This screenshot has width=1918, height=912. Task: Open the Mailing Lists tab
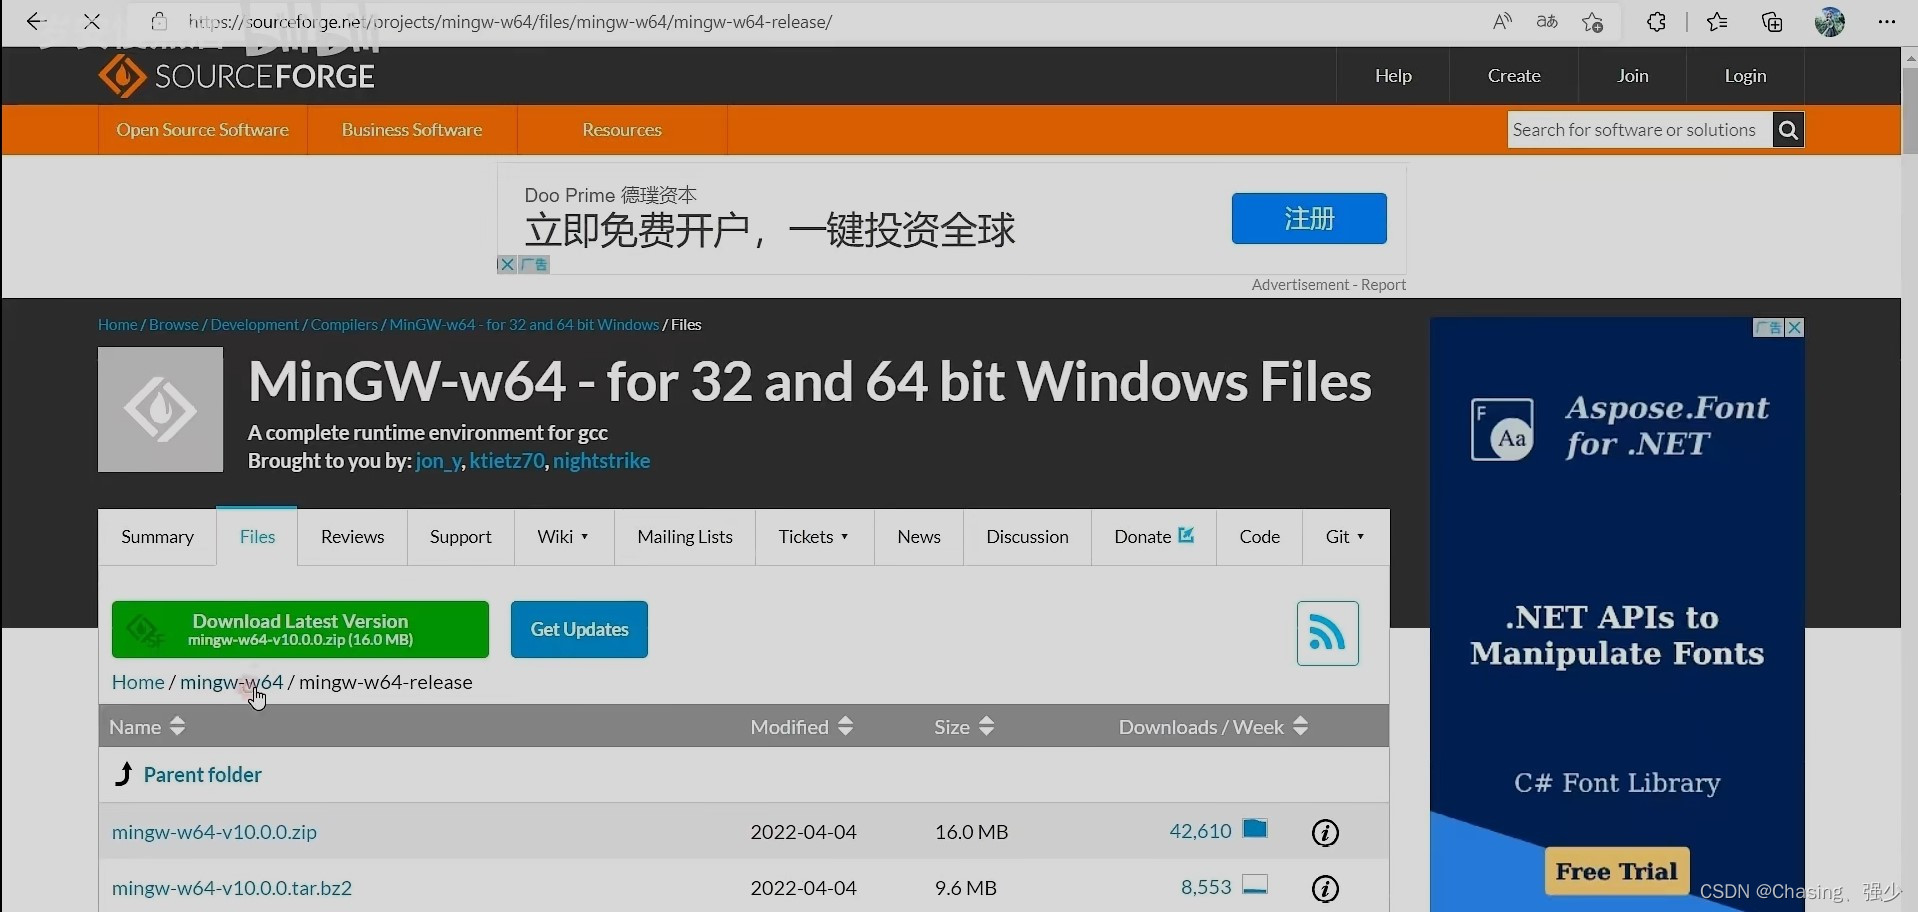coord(685,537)
